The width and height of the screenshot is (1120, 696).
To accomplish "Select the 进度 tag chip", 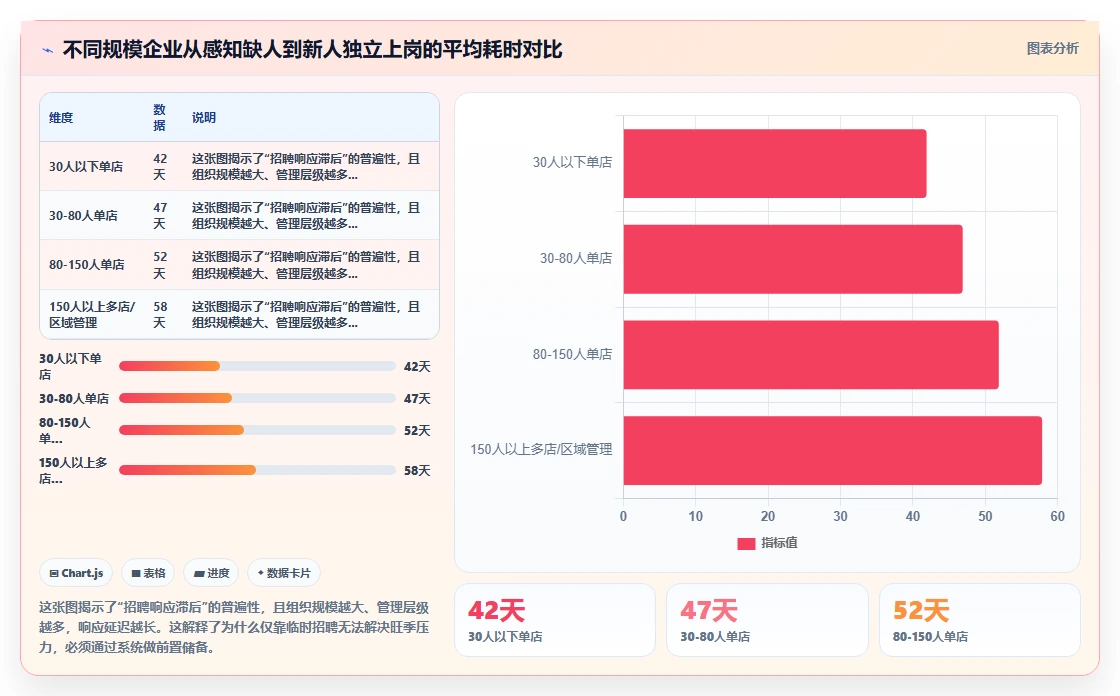I will [x=211, y=573].
